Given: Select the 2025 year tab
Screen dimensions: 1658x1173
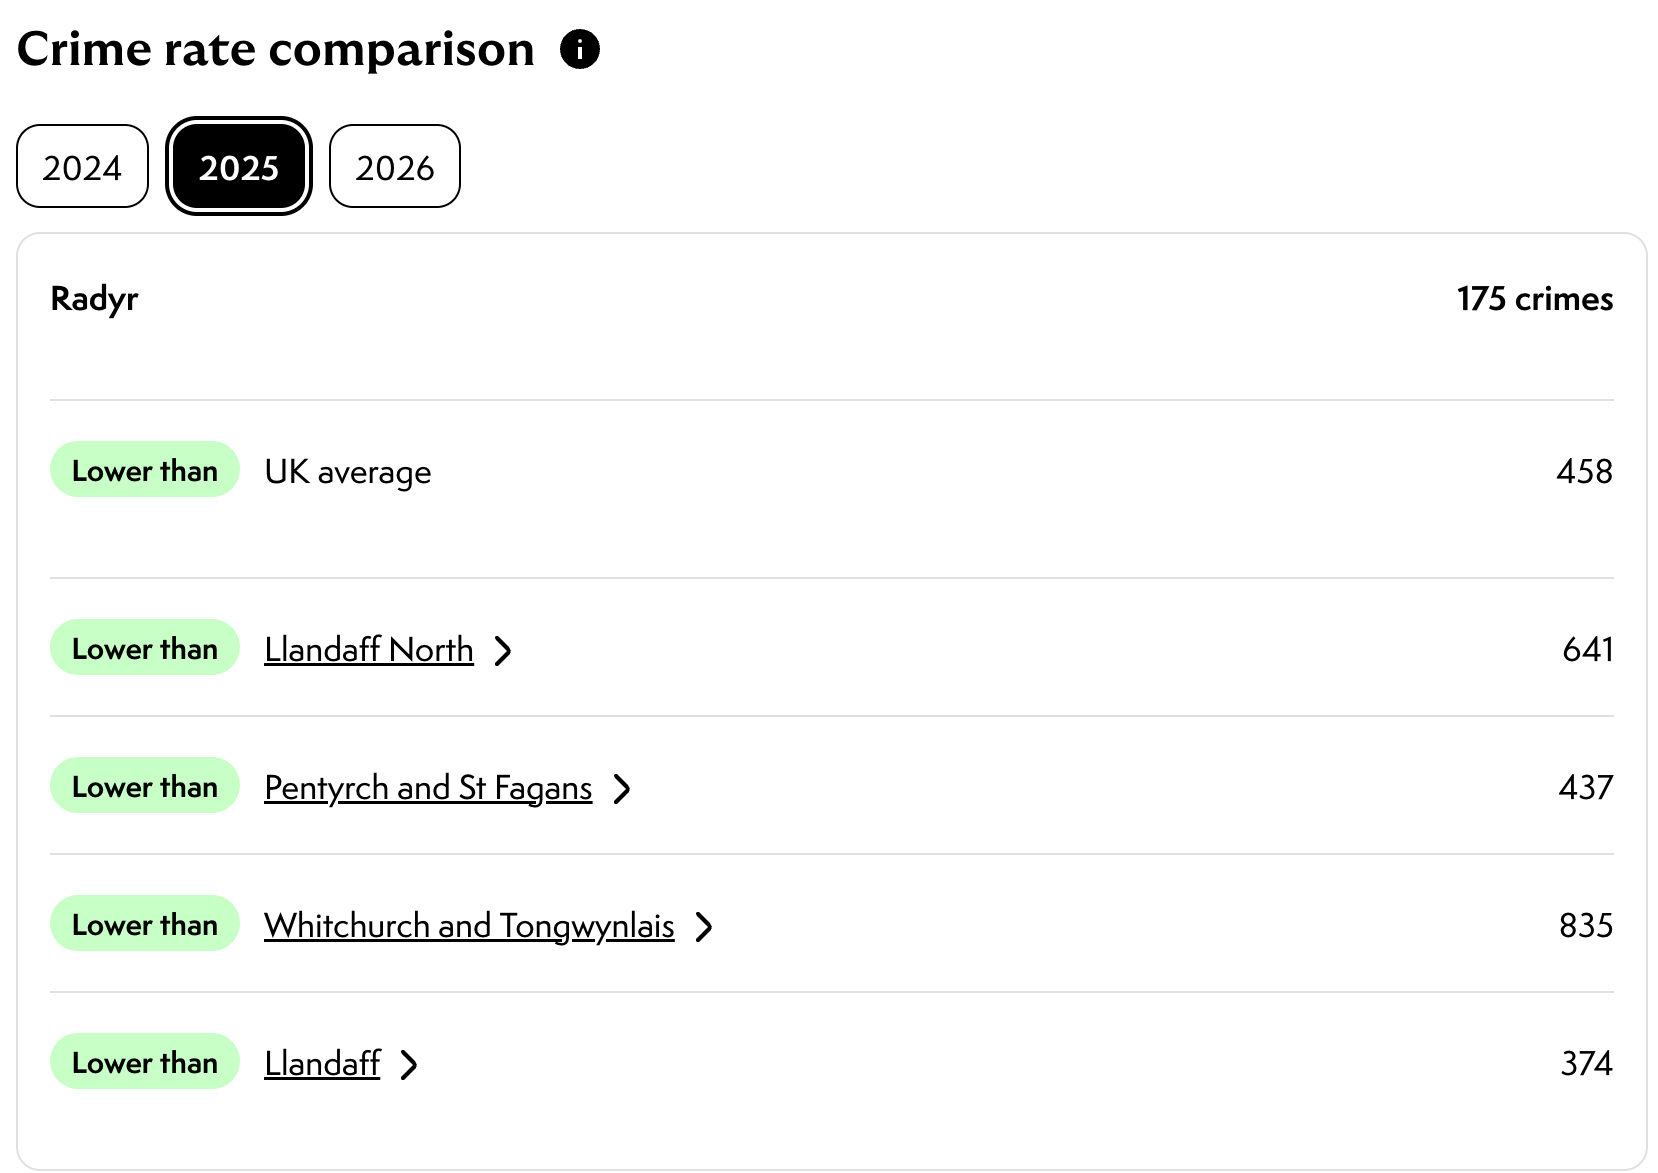Looking at the screenshot, I should click(238, 167).
